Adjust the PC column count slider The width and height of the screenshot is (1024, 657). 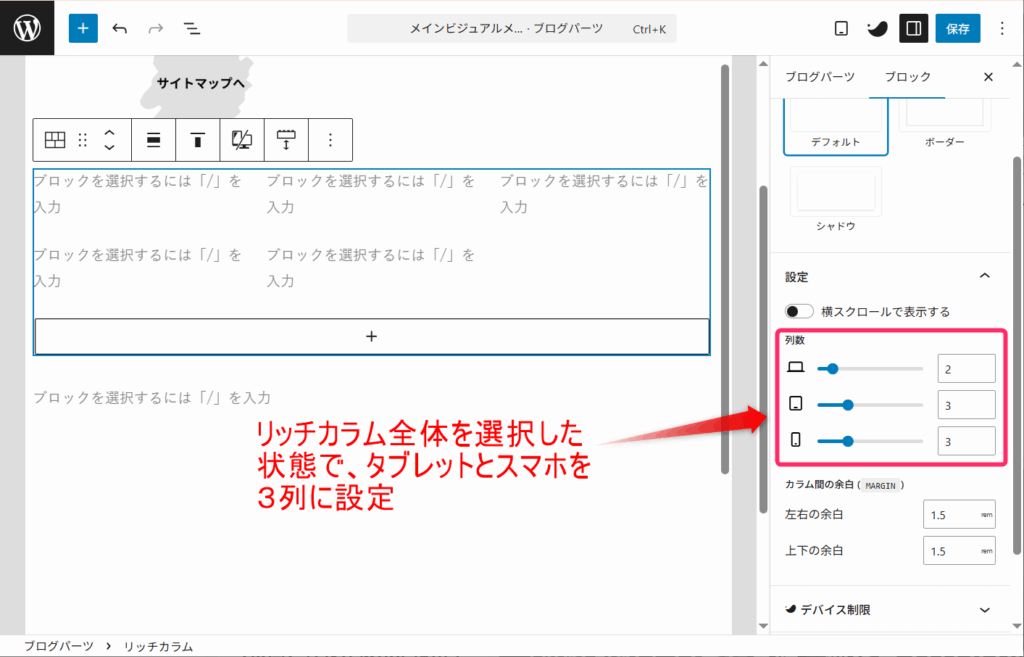(x=870, y=369)
